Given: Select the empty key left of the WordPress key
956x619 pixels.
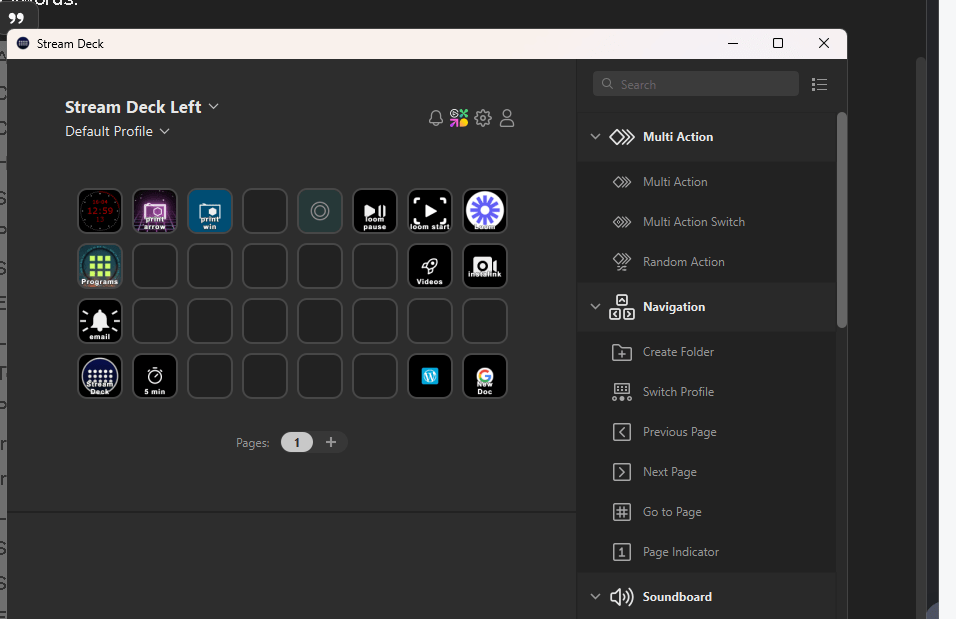Looking at the screenshot, I should [375, 376].
